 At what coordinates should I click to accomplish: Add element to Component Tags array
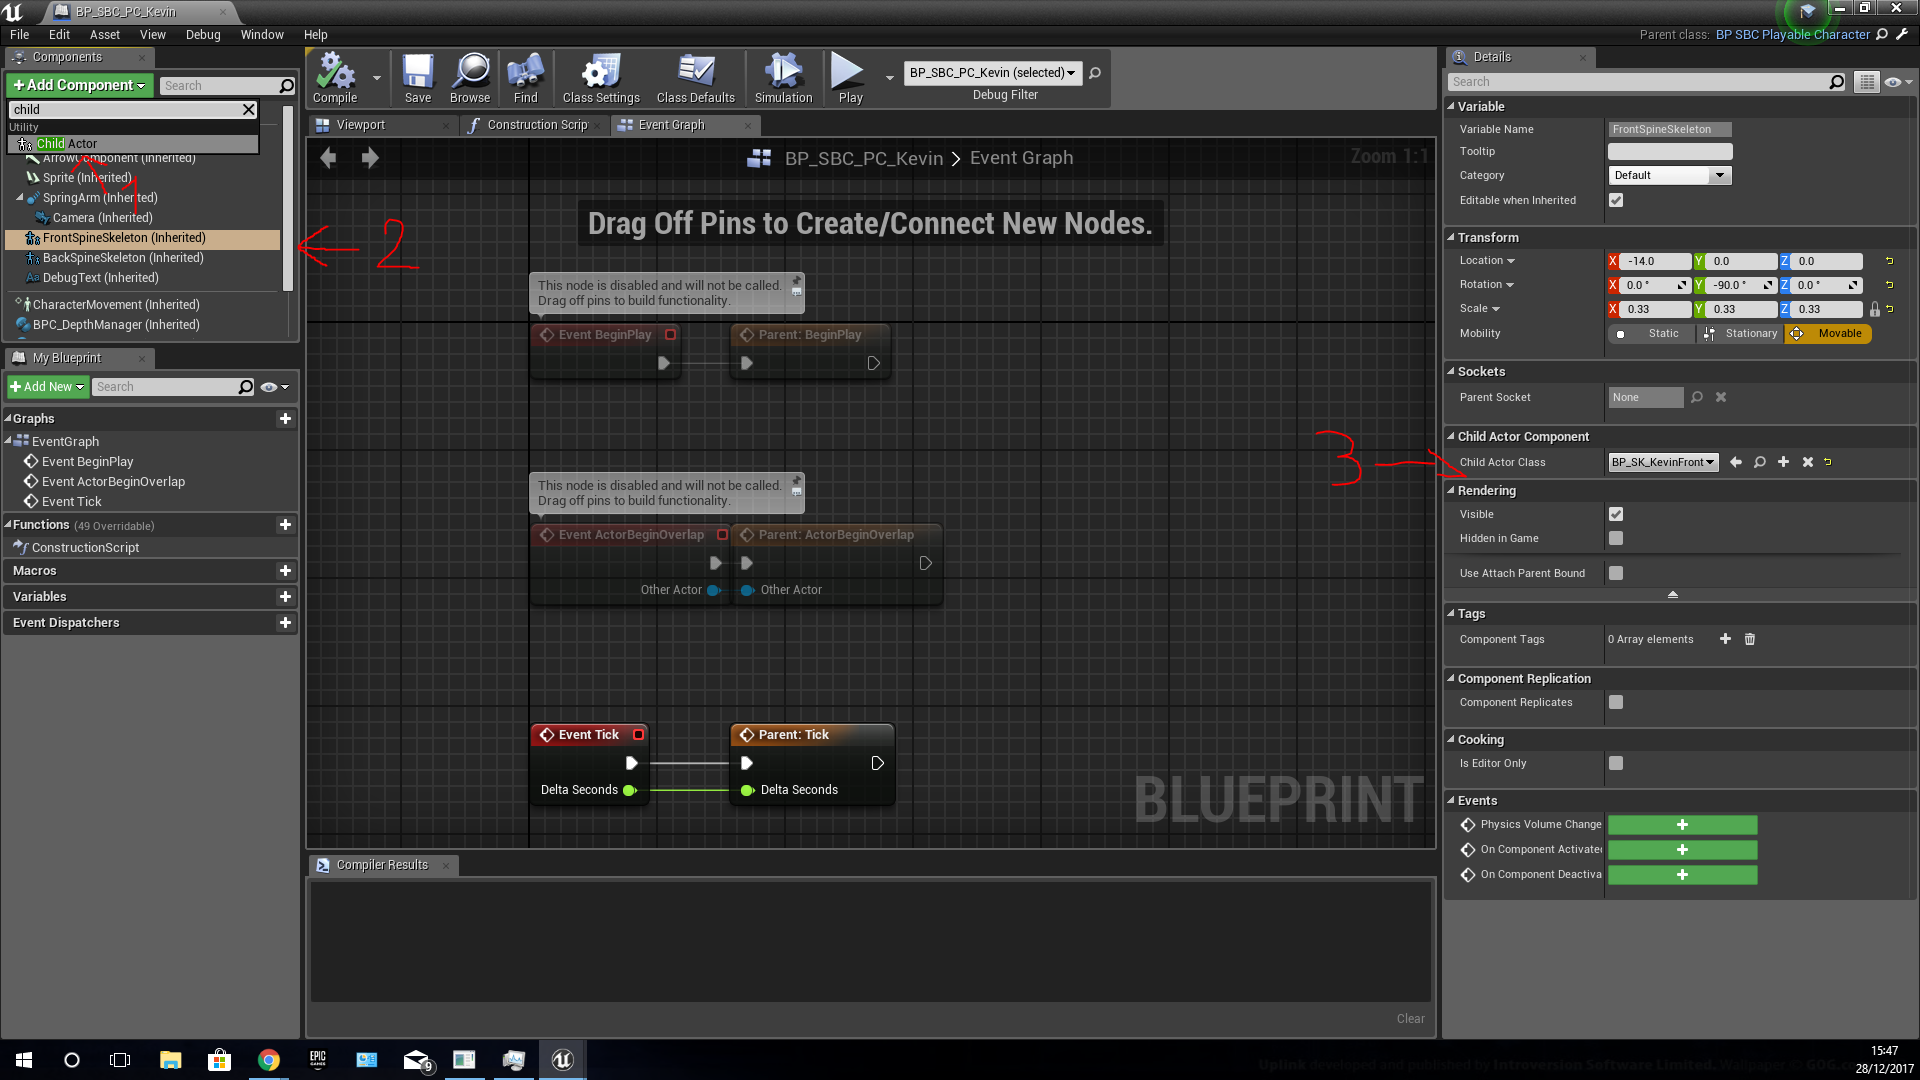click(1725, 639)
